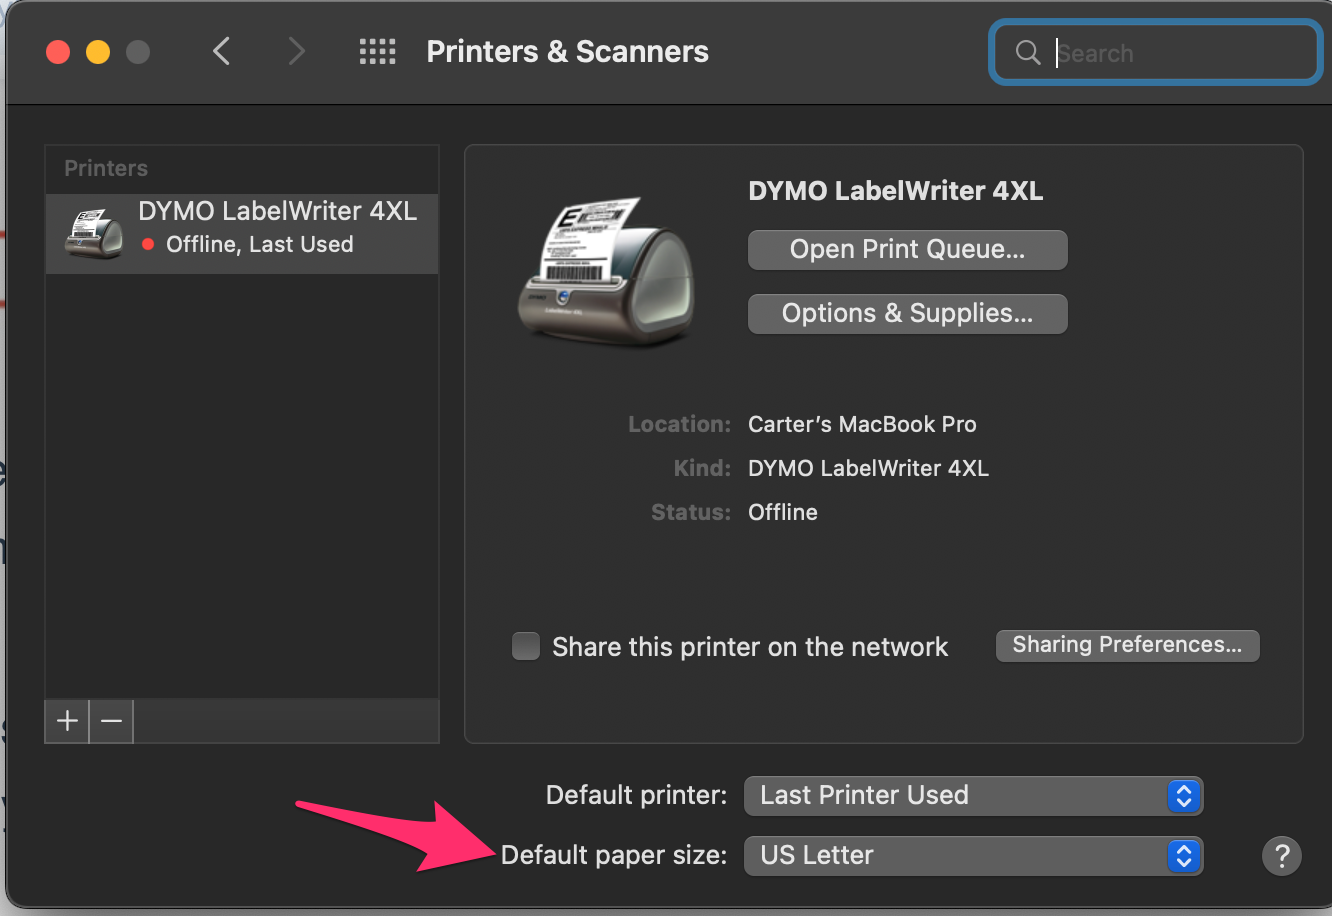Click the magnifier icon in Search field
Screen dimensions: 1332x916
1028,53
